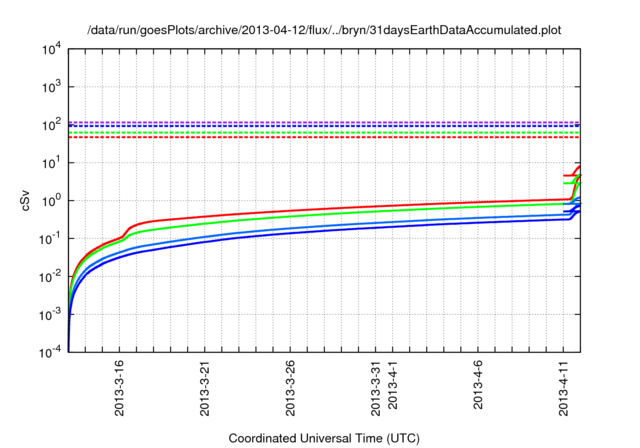Click the 10^-3 y-axis label
This screenshot has height=448, width=640.
click(x=51, y=315)
